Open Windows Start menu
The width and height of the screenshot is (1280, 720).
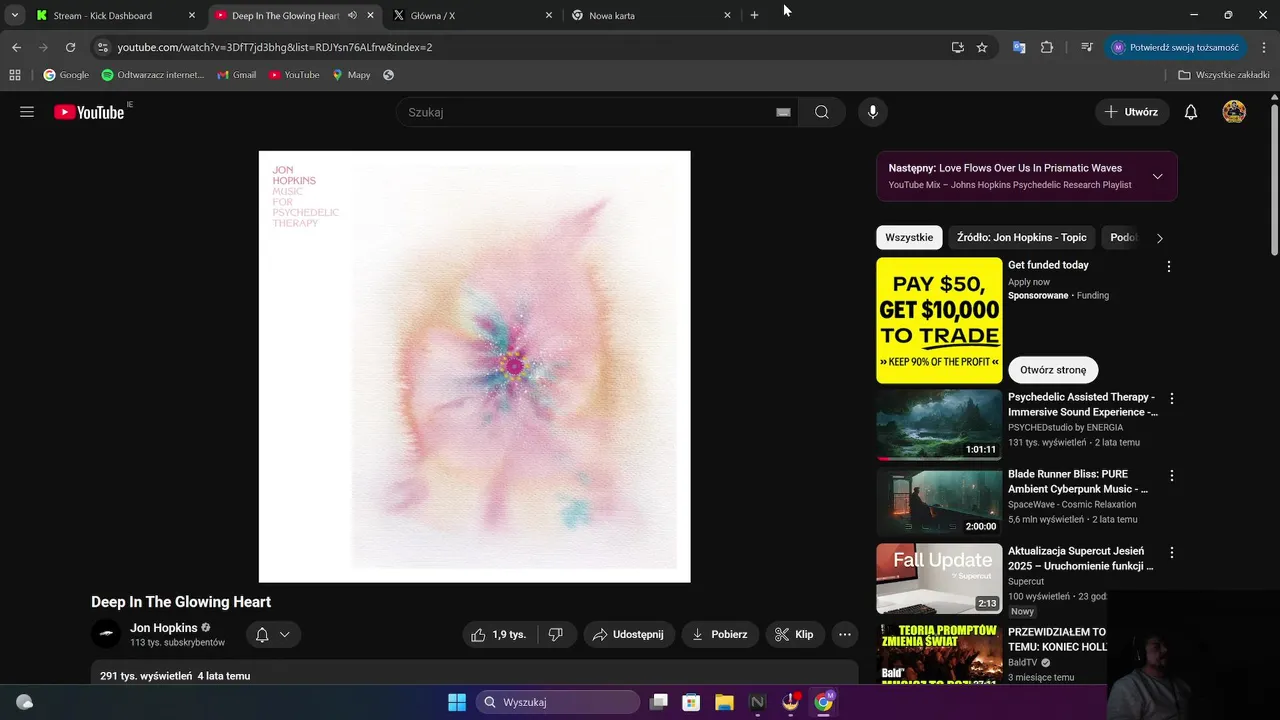(x=457, y=702)
